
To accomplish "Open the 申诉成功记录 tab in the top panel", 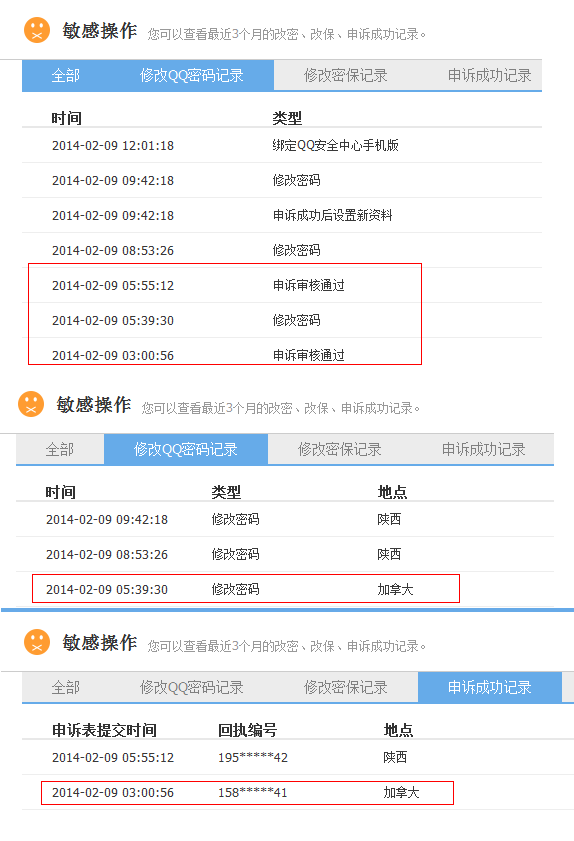I will [489, 75].
